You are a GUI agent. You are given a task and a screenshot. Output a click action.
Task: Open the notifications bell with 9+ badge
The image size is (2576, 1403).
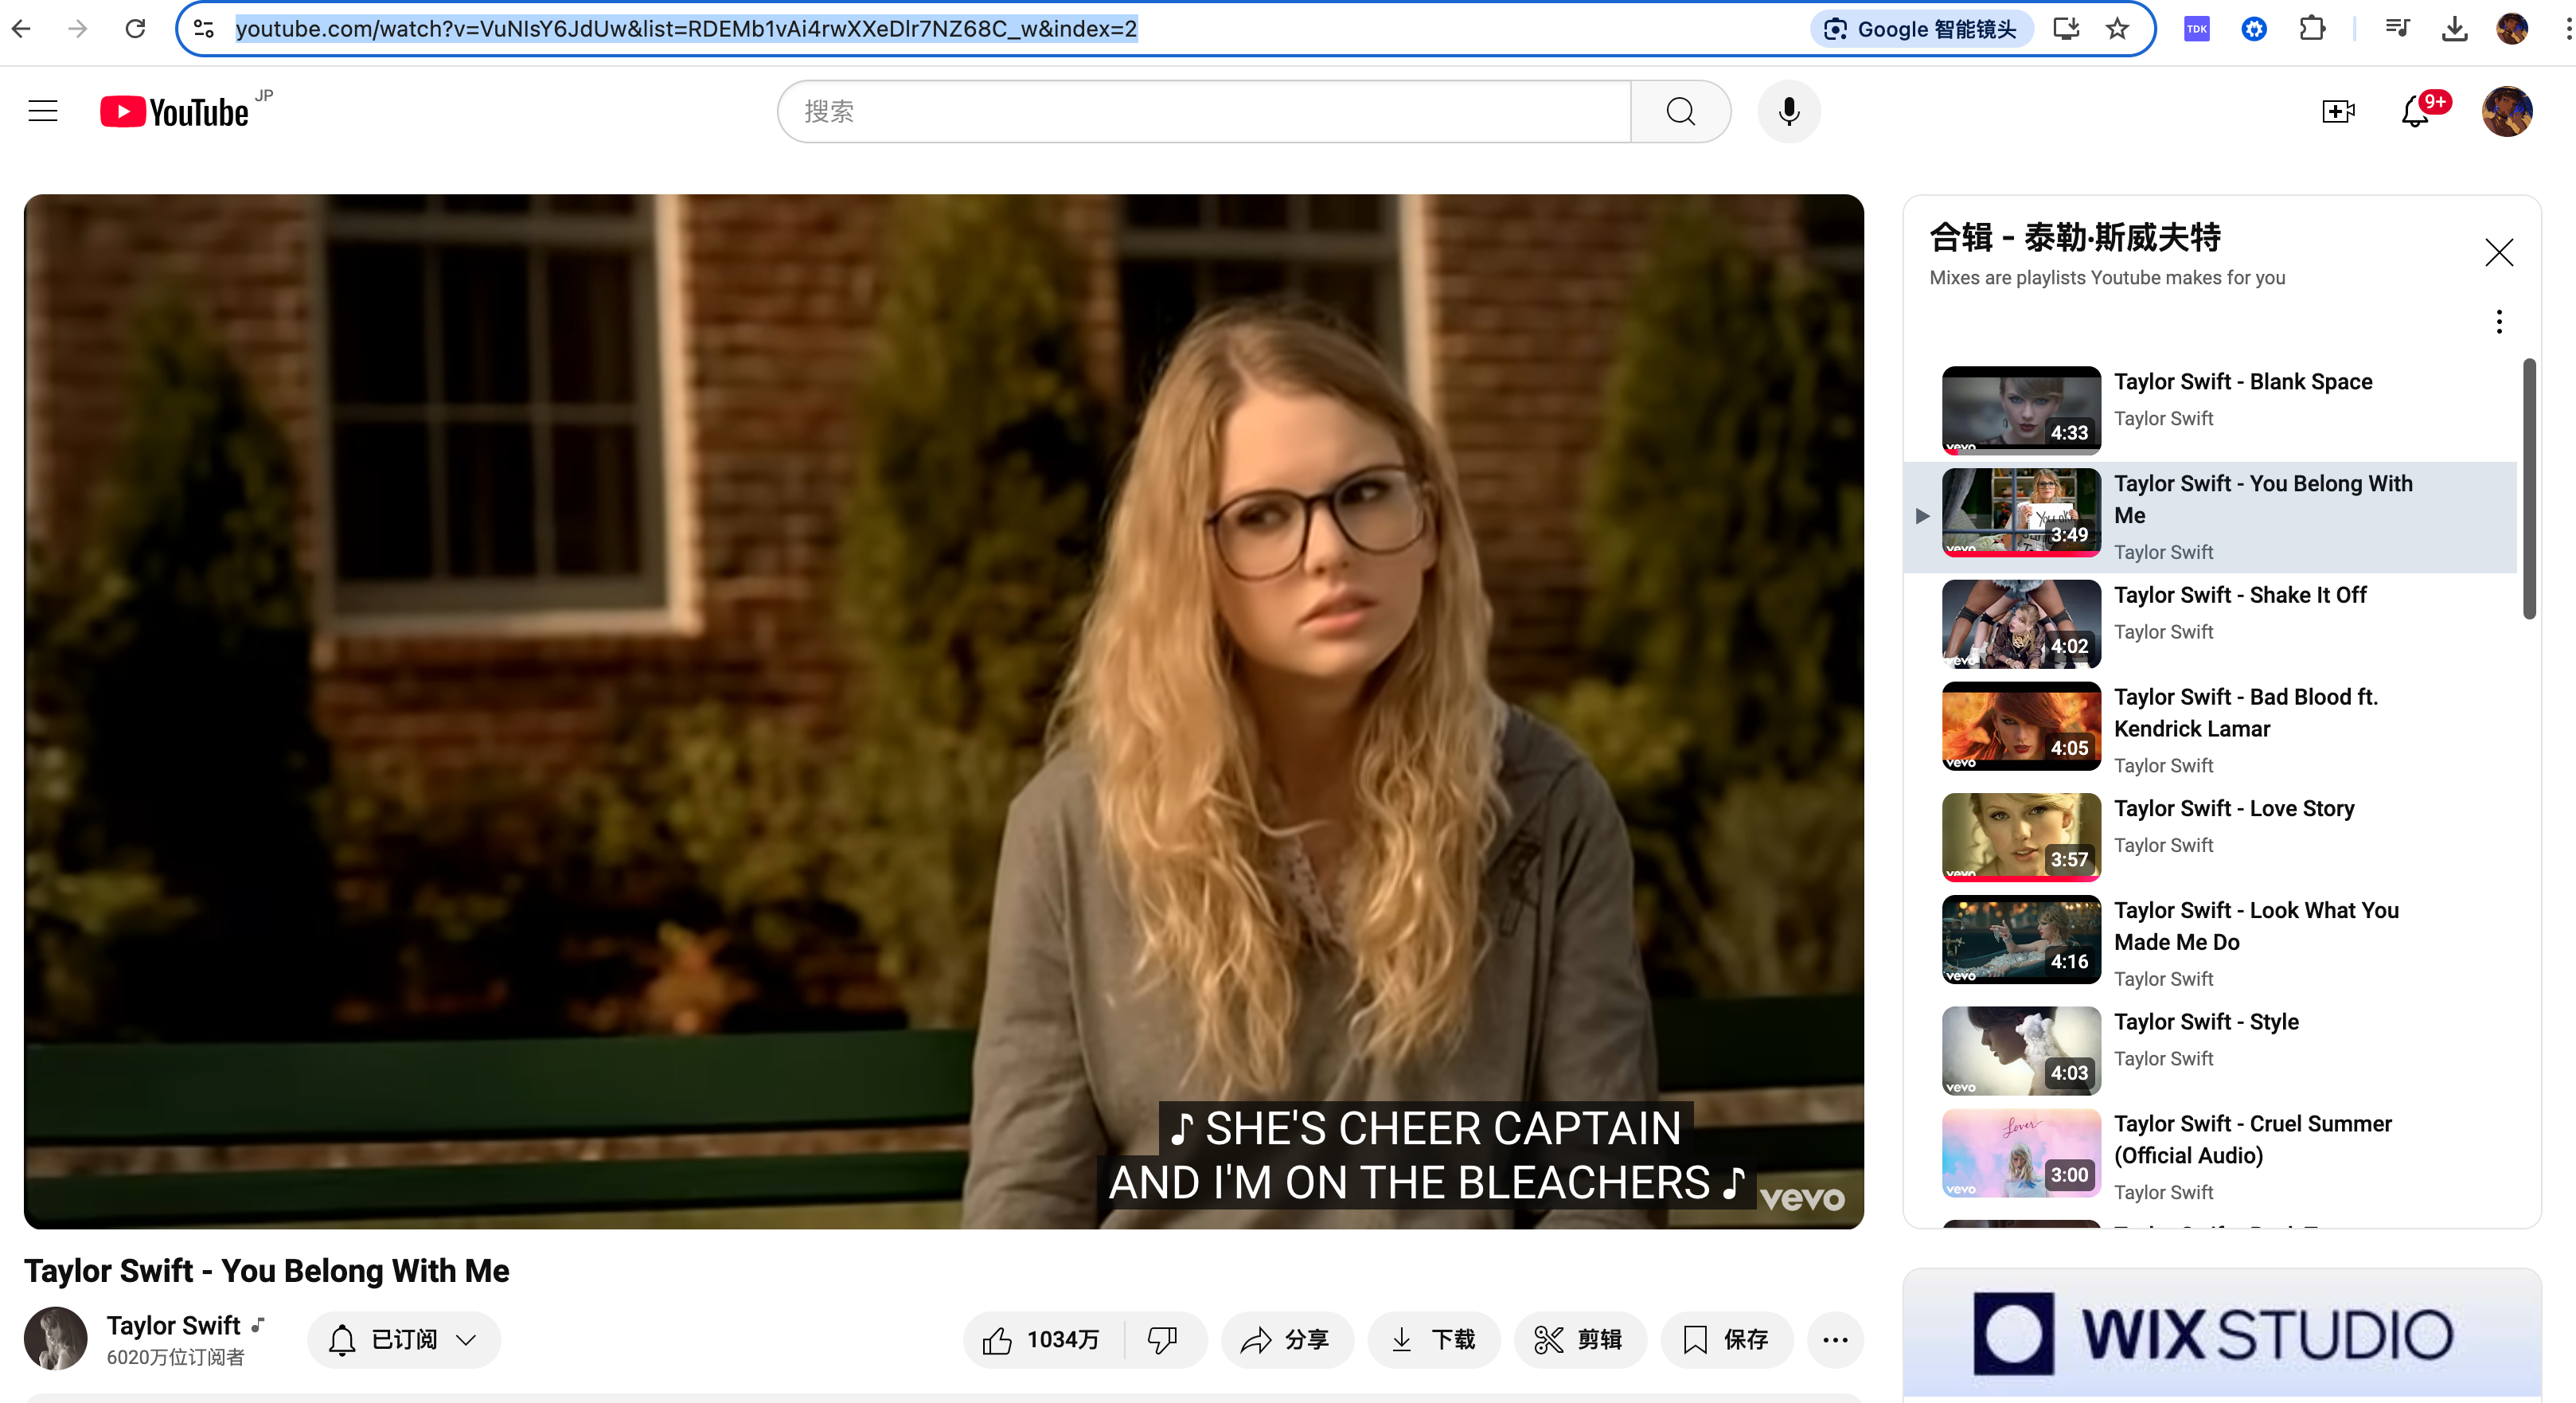pos(2416,111)
